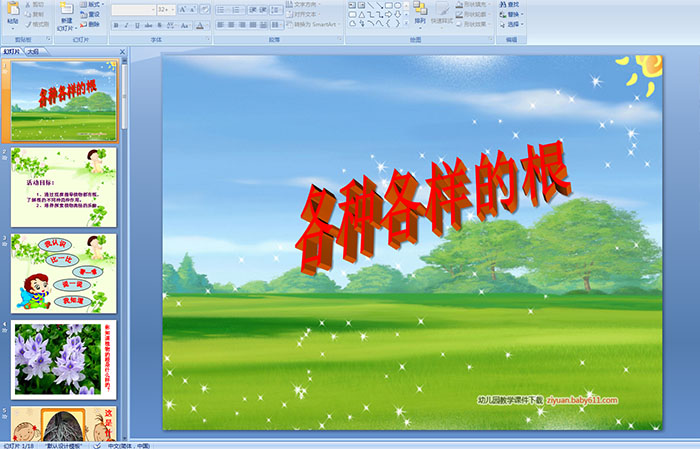Viewport: 700px width, 449px height.
Task: Open the Select (选择) dropdown
Action: coord(514,25)
